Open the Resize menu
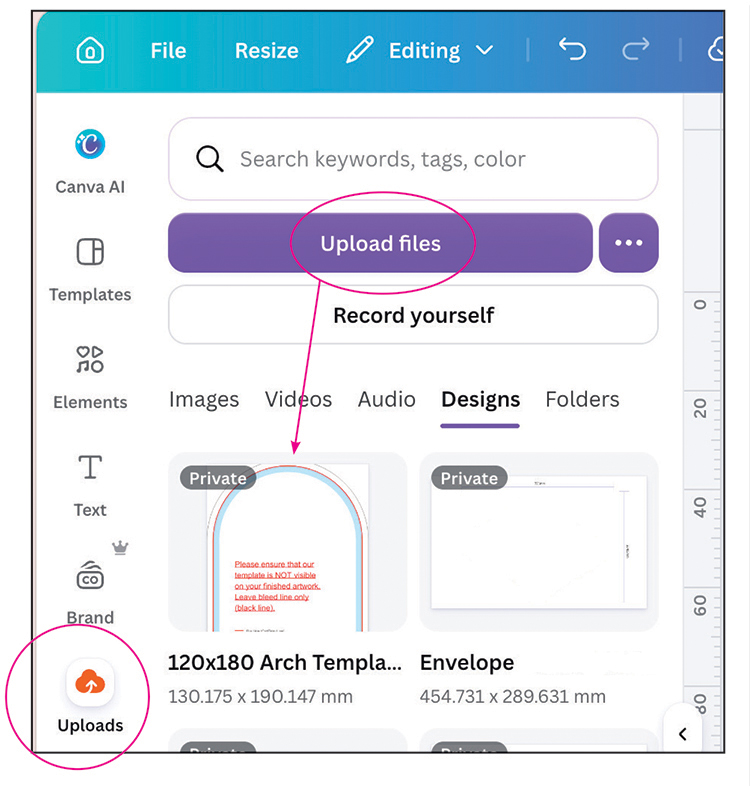 [267, 51]
